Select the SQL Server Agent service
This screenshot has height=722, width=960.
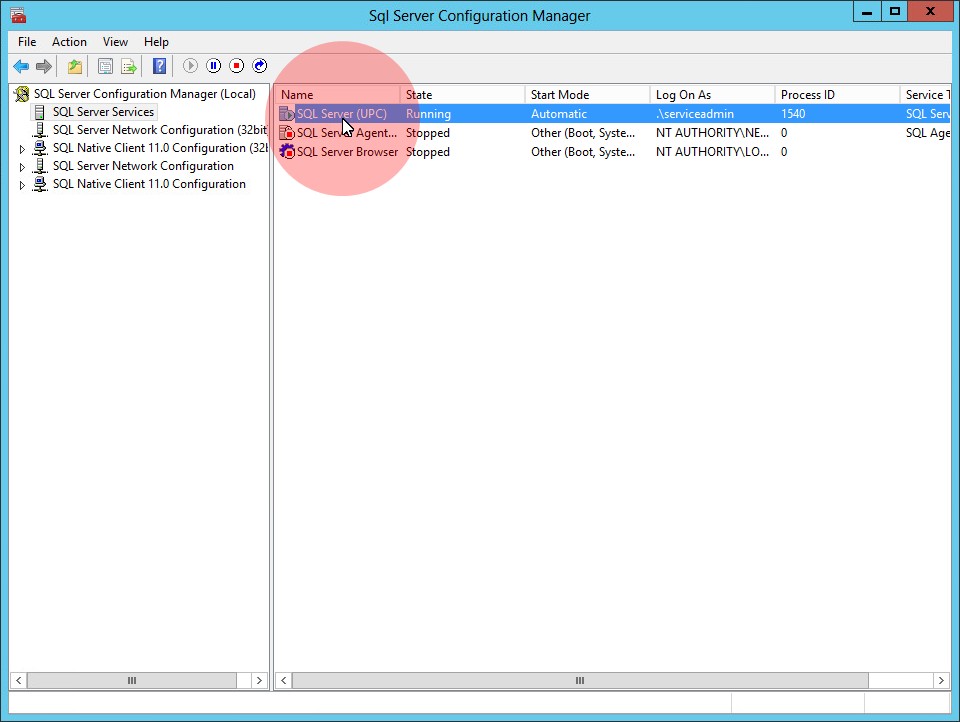tap(347, 133)
